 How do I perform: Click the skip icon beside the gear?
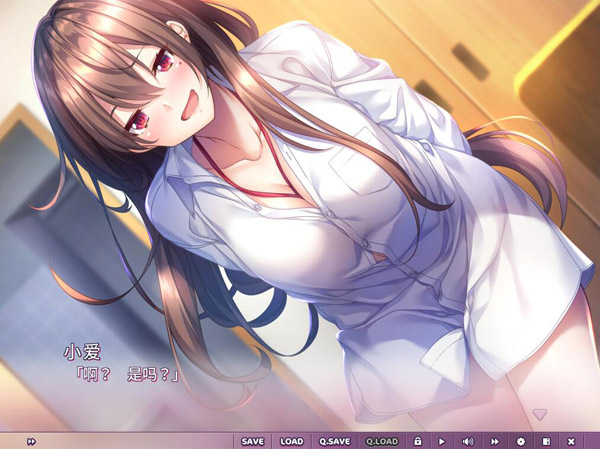point(494,441)
